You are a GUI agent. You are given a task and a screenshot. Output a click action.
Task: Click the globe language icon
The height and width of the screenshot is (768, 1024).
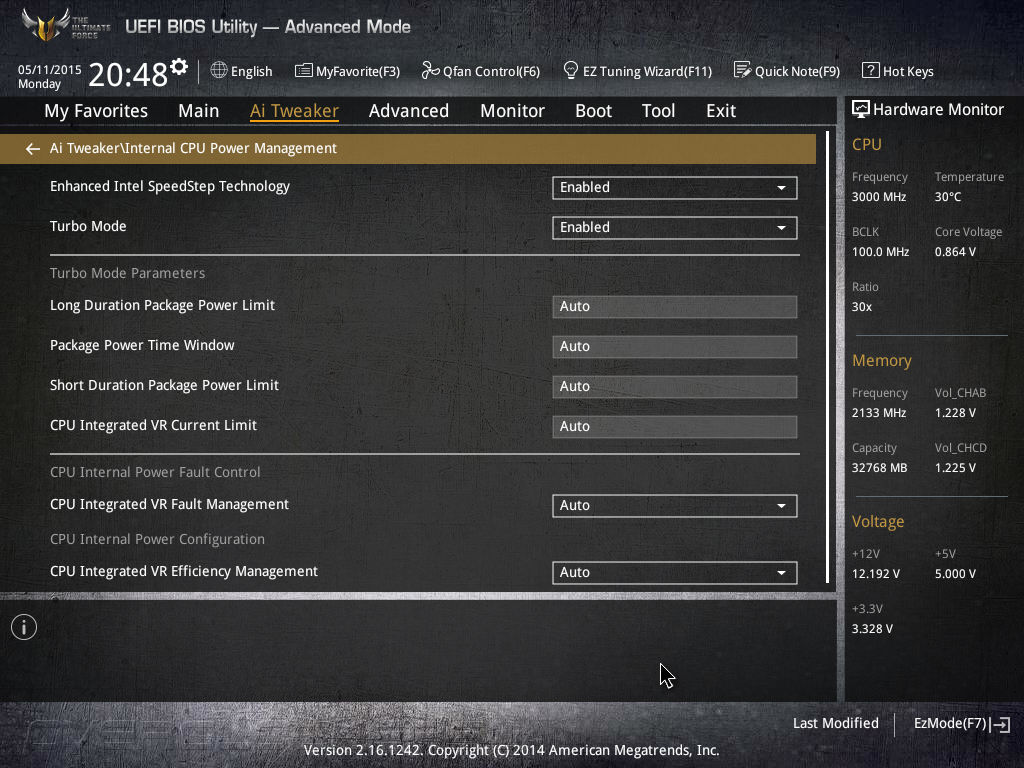click(x=219, y=70)
